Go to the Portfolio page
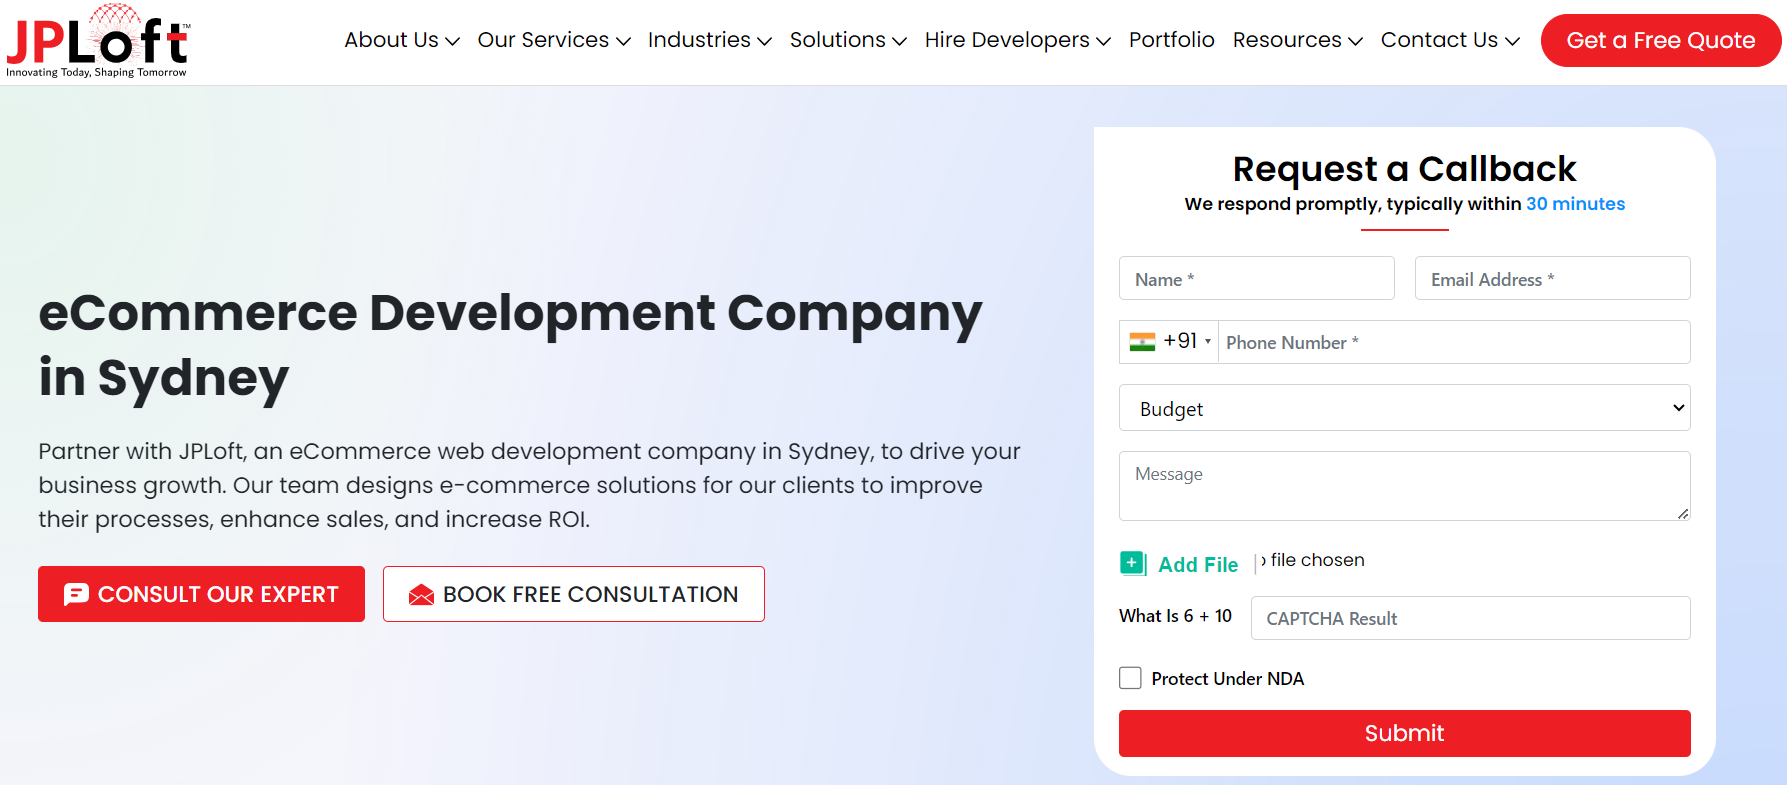1787x785 pixels. pyautogui.click(x=1171, y=40)
